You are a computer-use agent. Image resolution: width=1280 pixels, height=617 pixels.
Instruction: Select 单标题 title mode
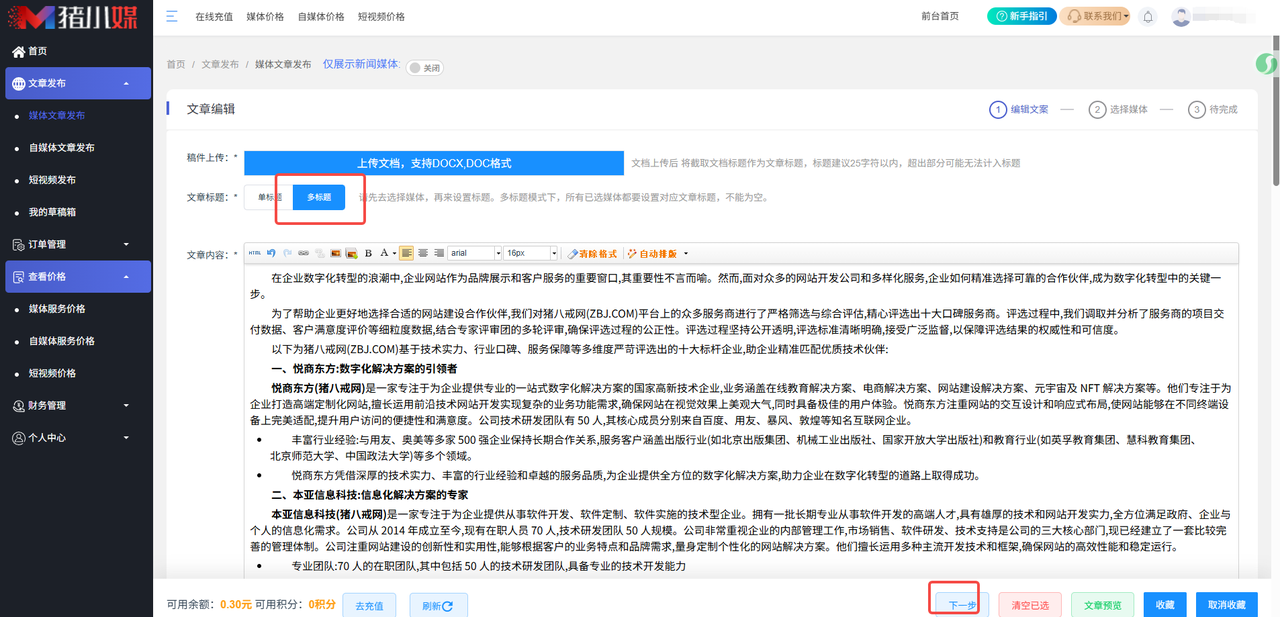pos(269,197)
